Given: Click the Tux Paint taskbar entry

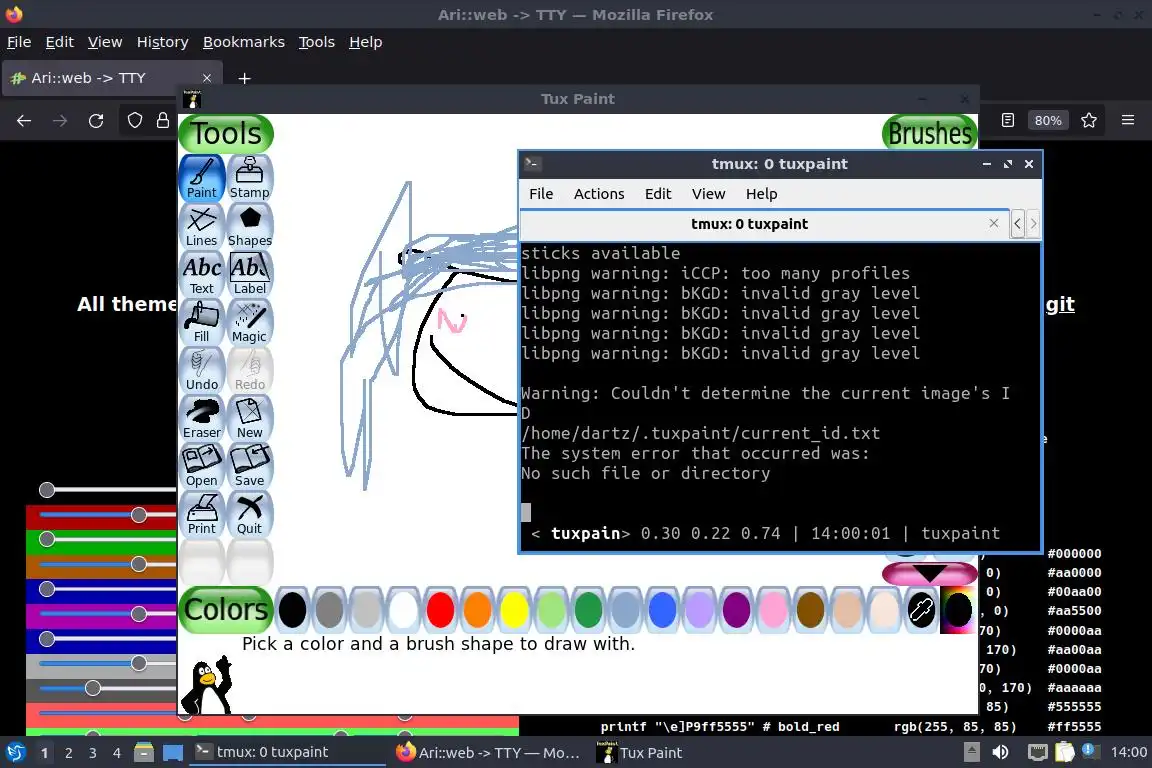Looking at the screenshot, I should pos(639,753).
